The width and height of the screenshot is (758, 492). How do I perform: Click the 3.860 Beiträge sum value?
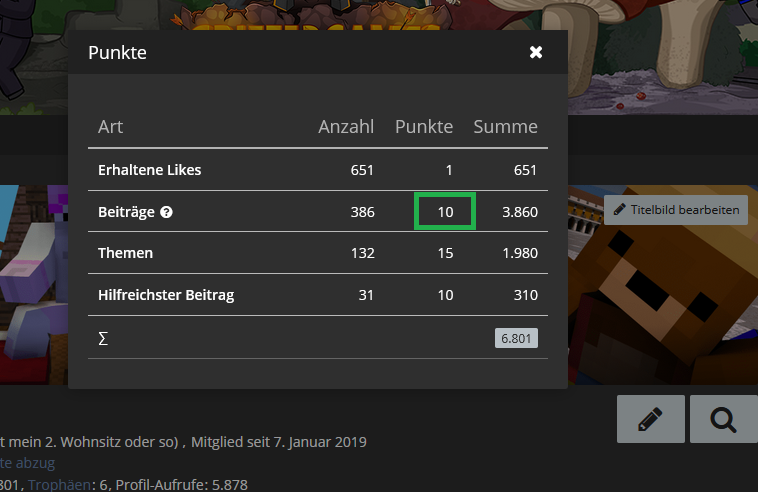coord(520,212)
